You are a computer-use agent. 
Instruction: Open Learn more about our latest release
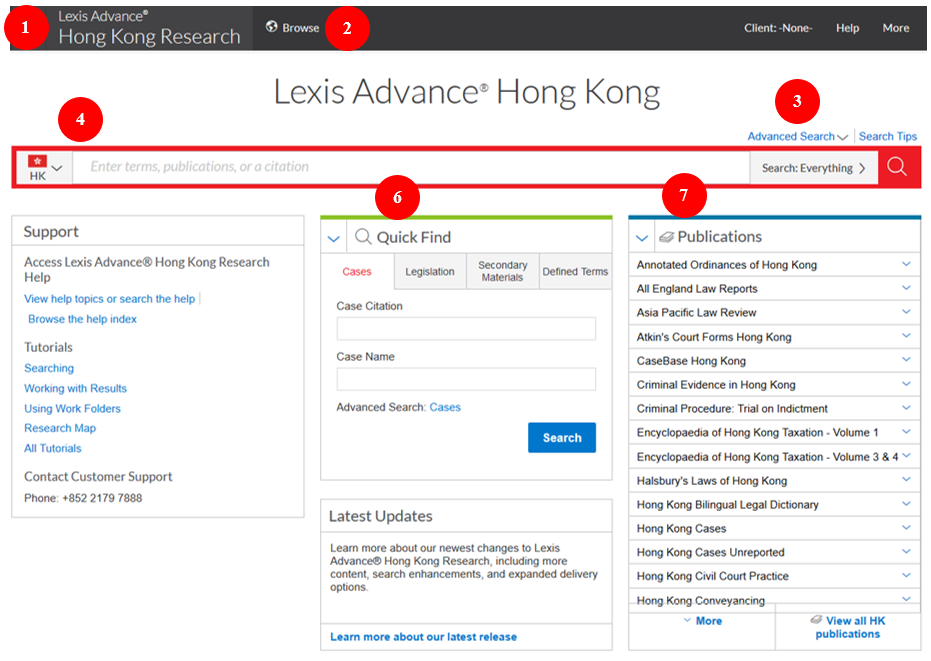coord(423,637)
